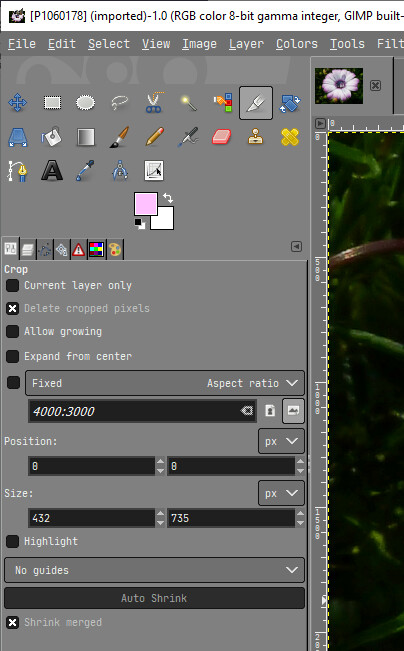Enable the Highlight checkbox
The height and width of the screenshot is (651, 404).
pyautogui.click(x=12, y=541)
